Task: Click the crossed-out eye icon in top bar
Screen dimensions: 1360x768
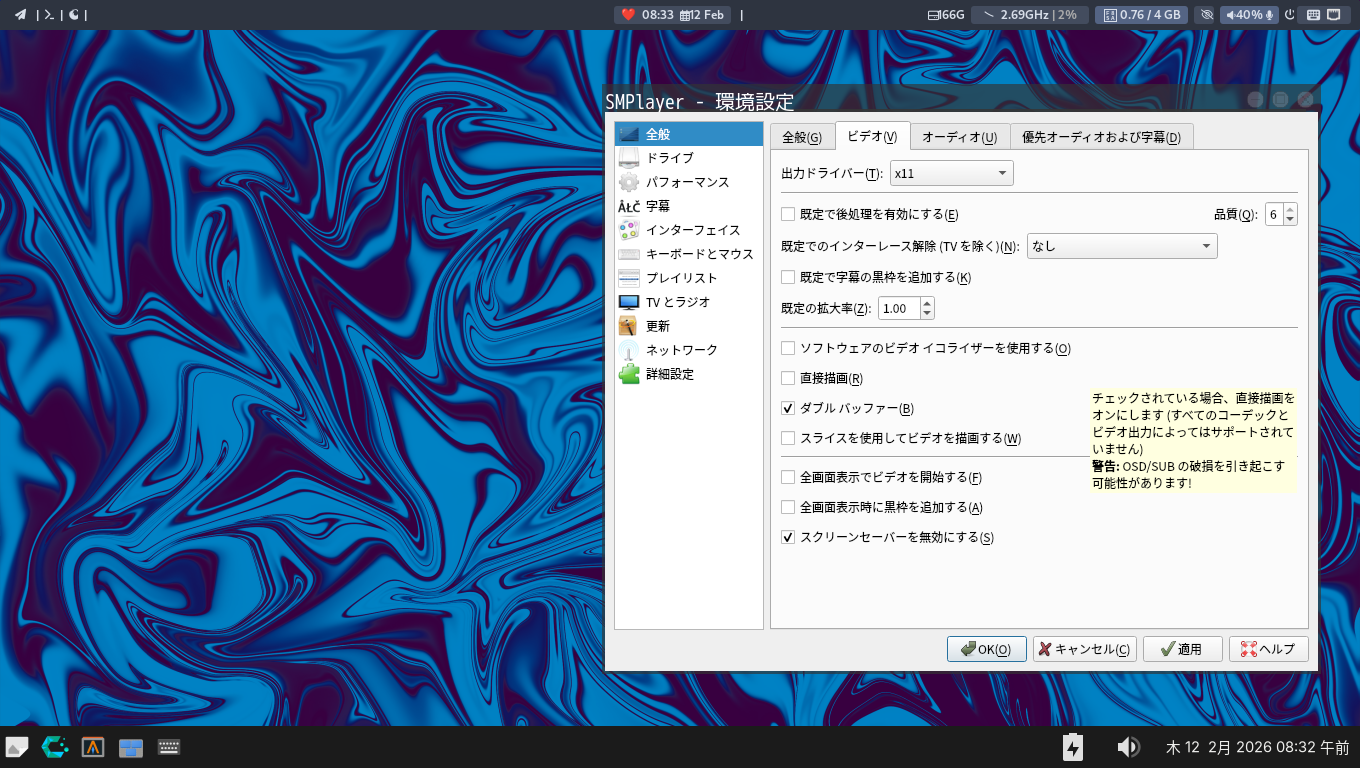Action: [x=1206, y=14]
